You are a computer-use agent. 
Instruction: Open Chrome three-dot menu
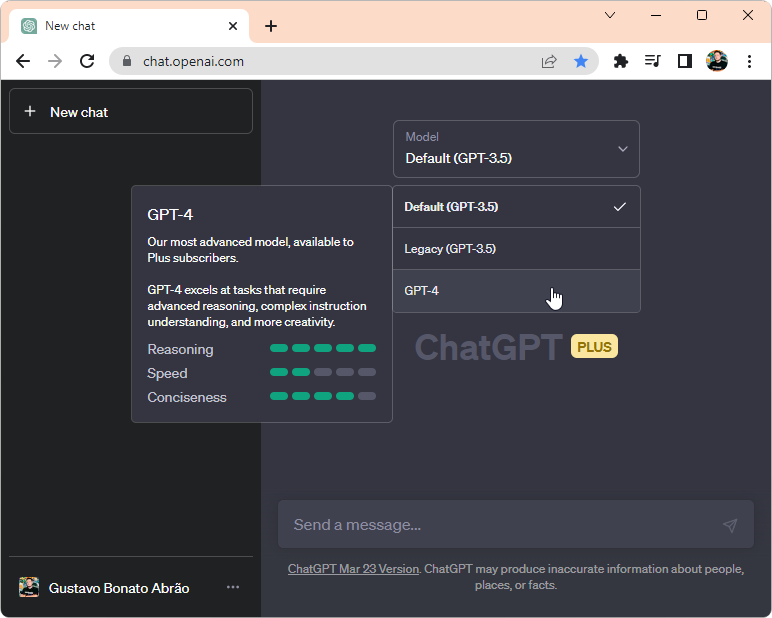(x=749, y=61)
